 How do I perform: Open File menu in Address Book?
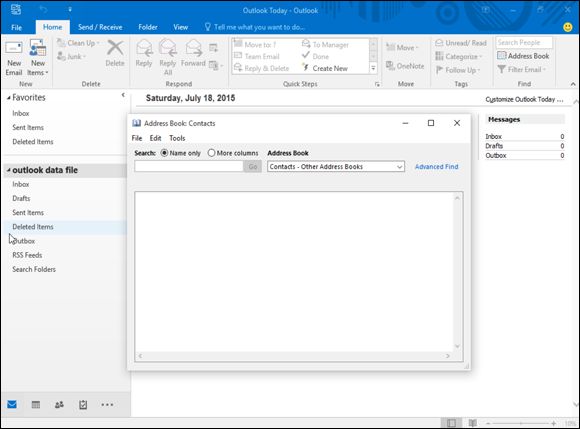point(137,138)
